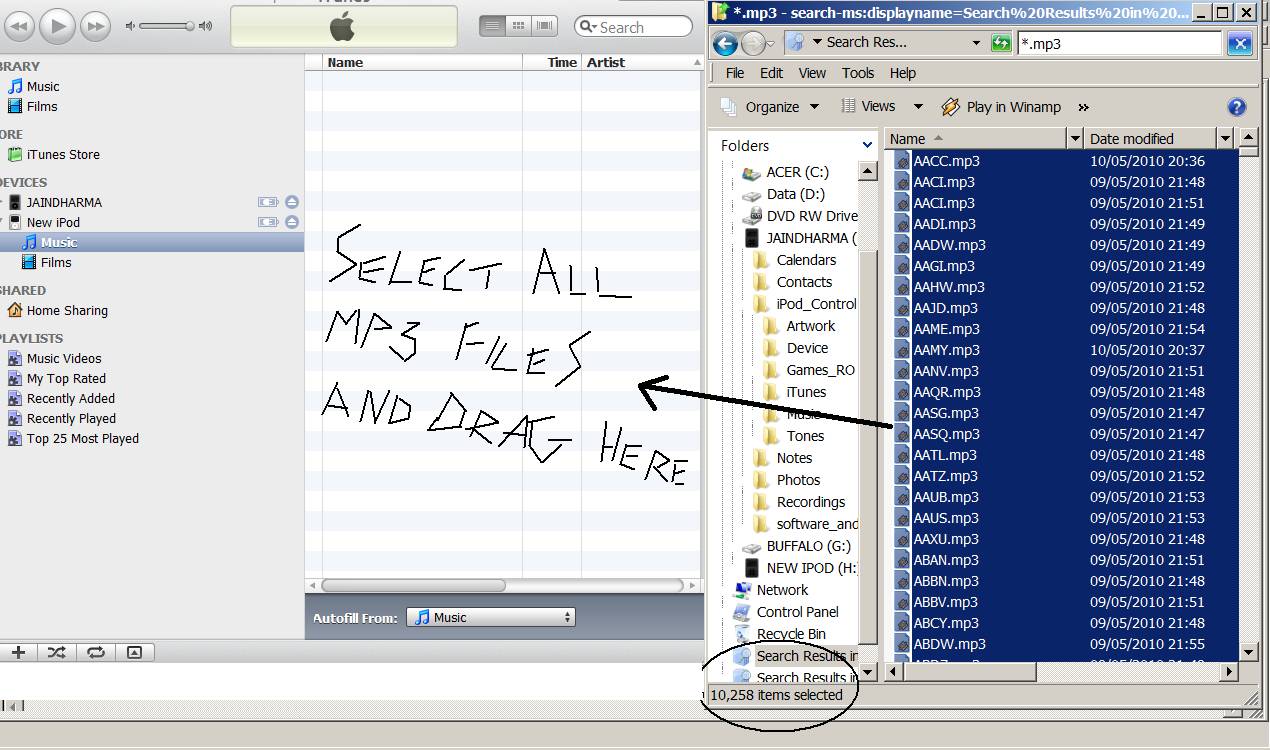Open the Music Videos playlist
This screenshot has width=1270, height=750.
55,358
